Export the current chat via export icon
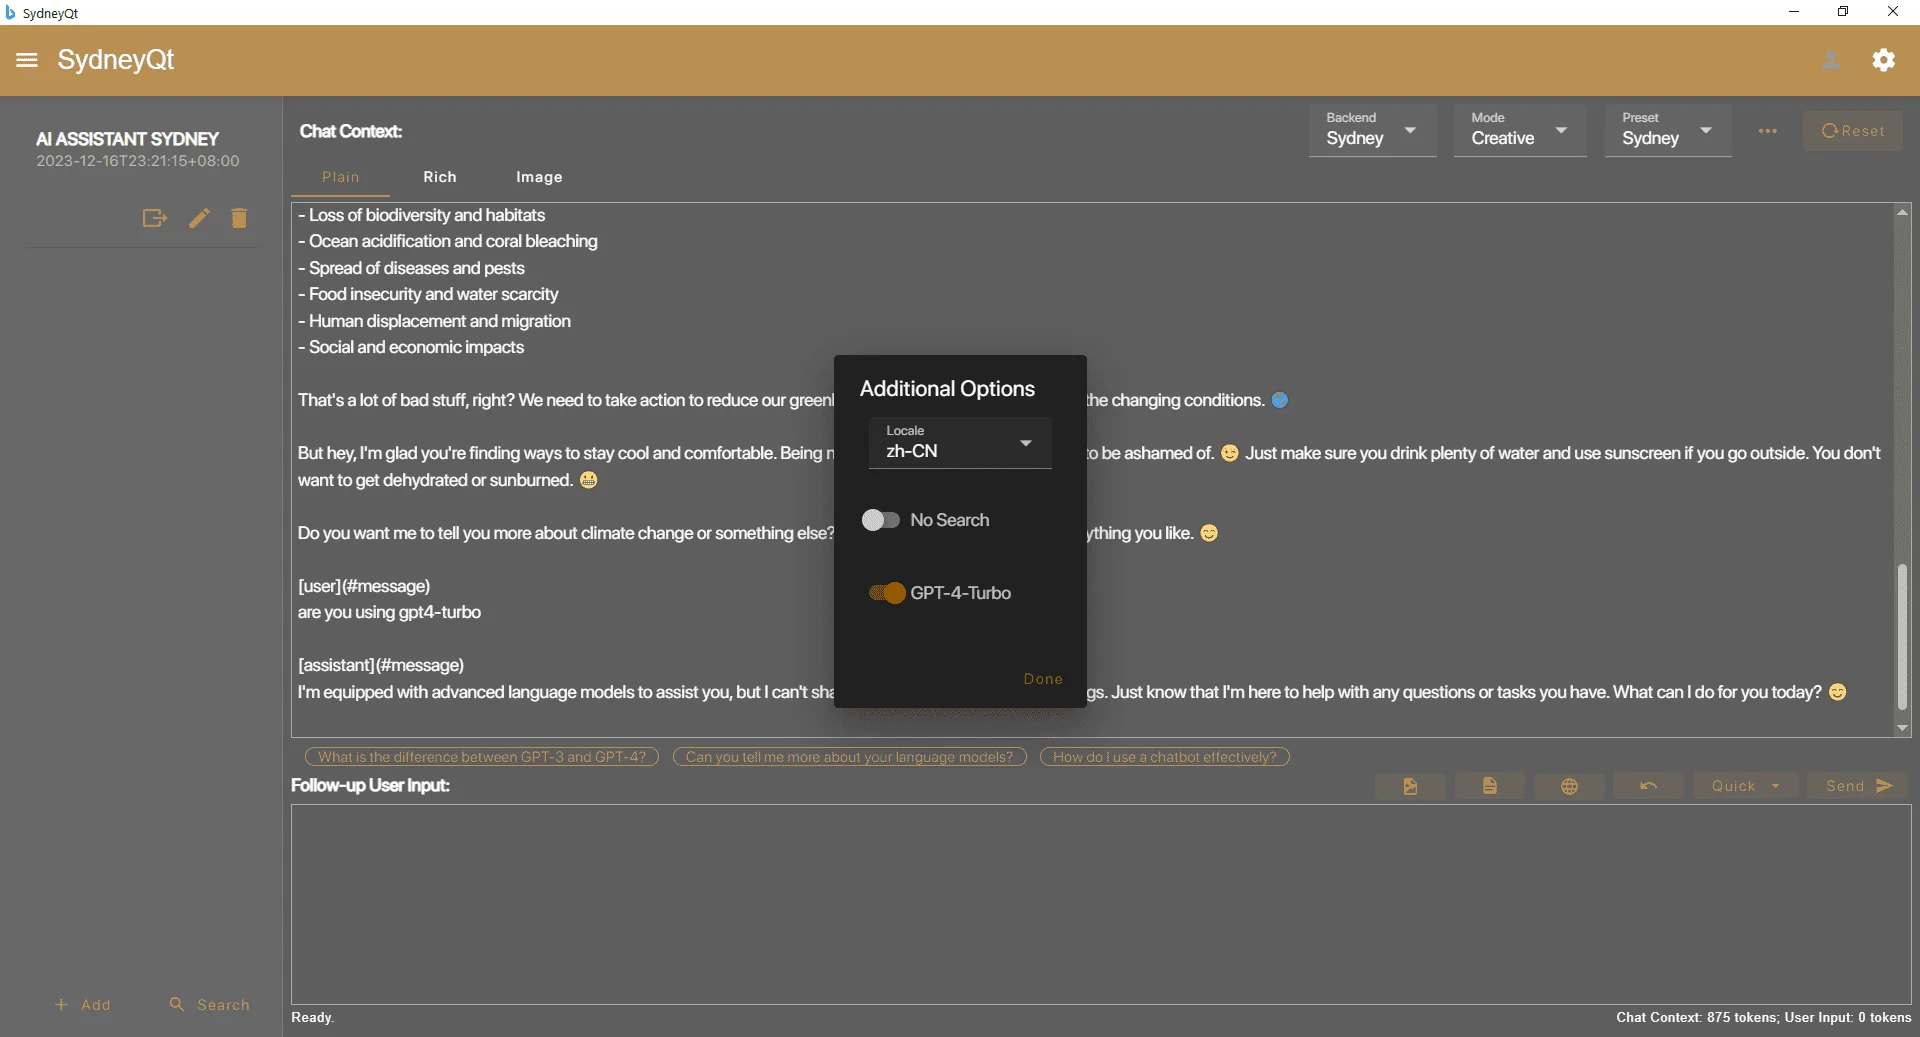Viewport: 1920px width, 1037px height. 154,218
